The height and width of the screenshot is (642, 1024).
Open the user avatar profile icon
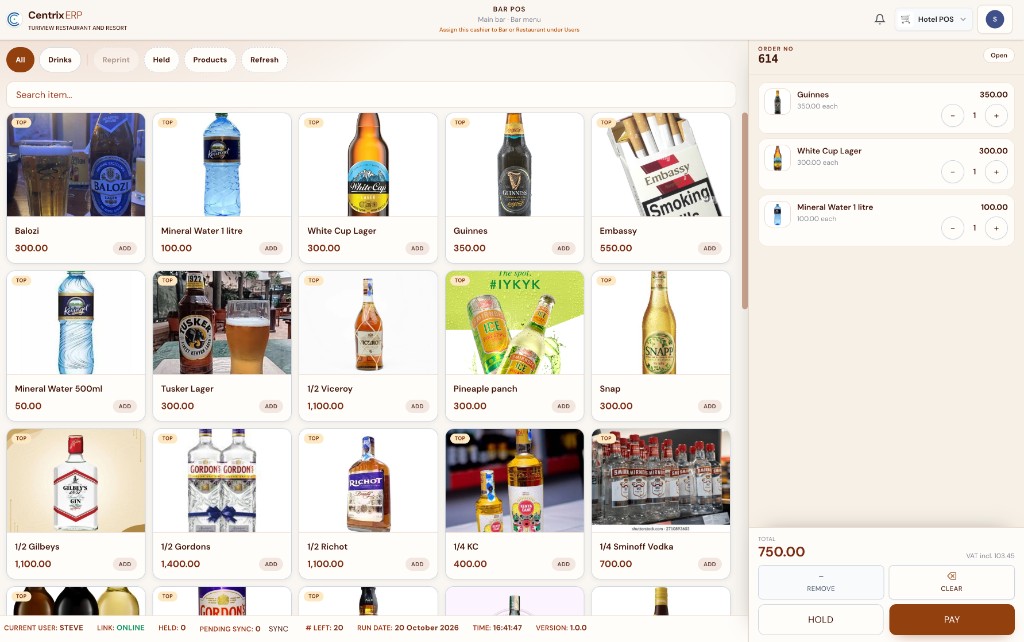[x=994, y=19]
